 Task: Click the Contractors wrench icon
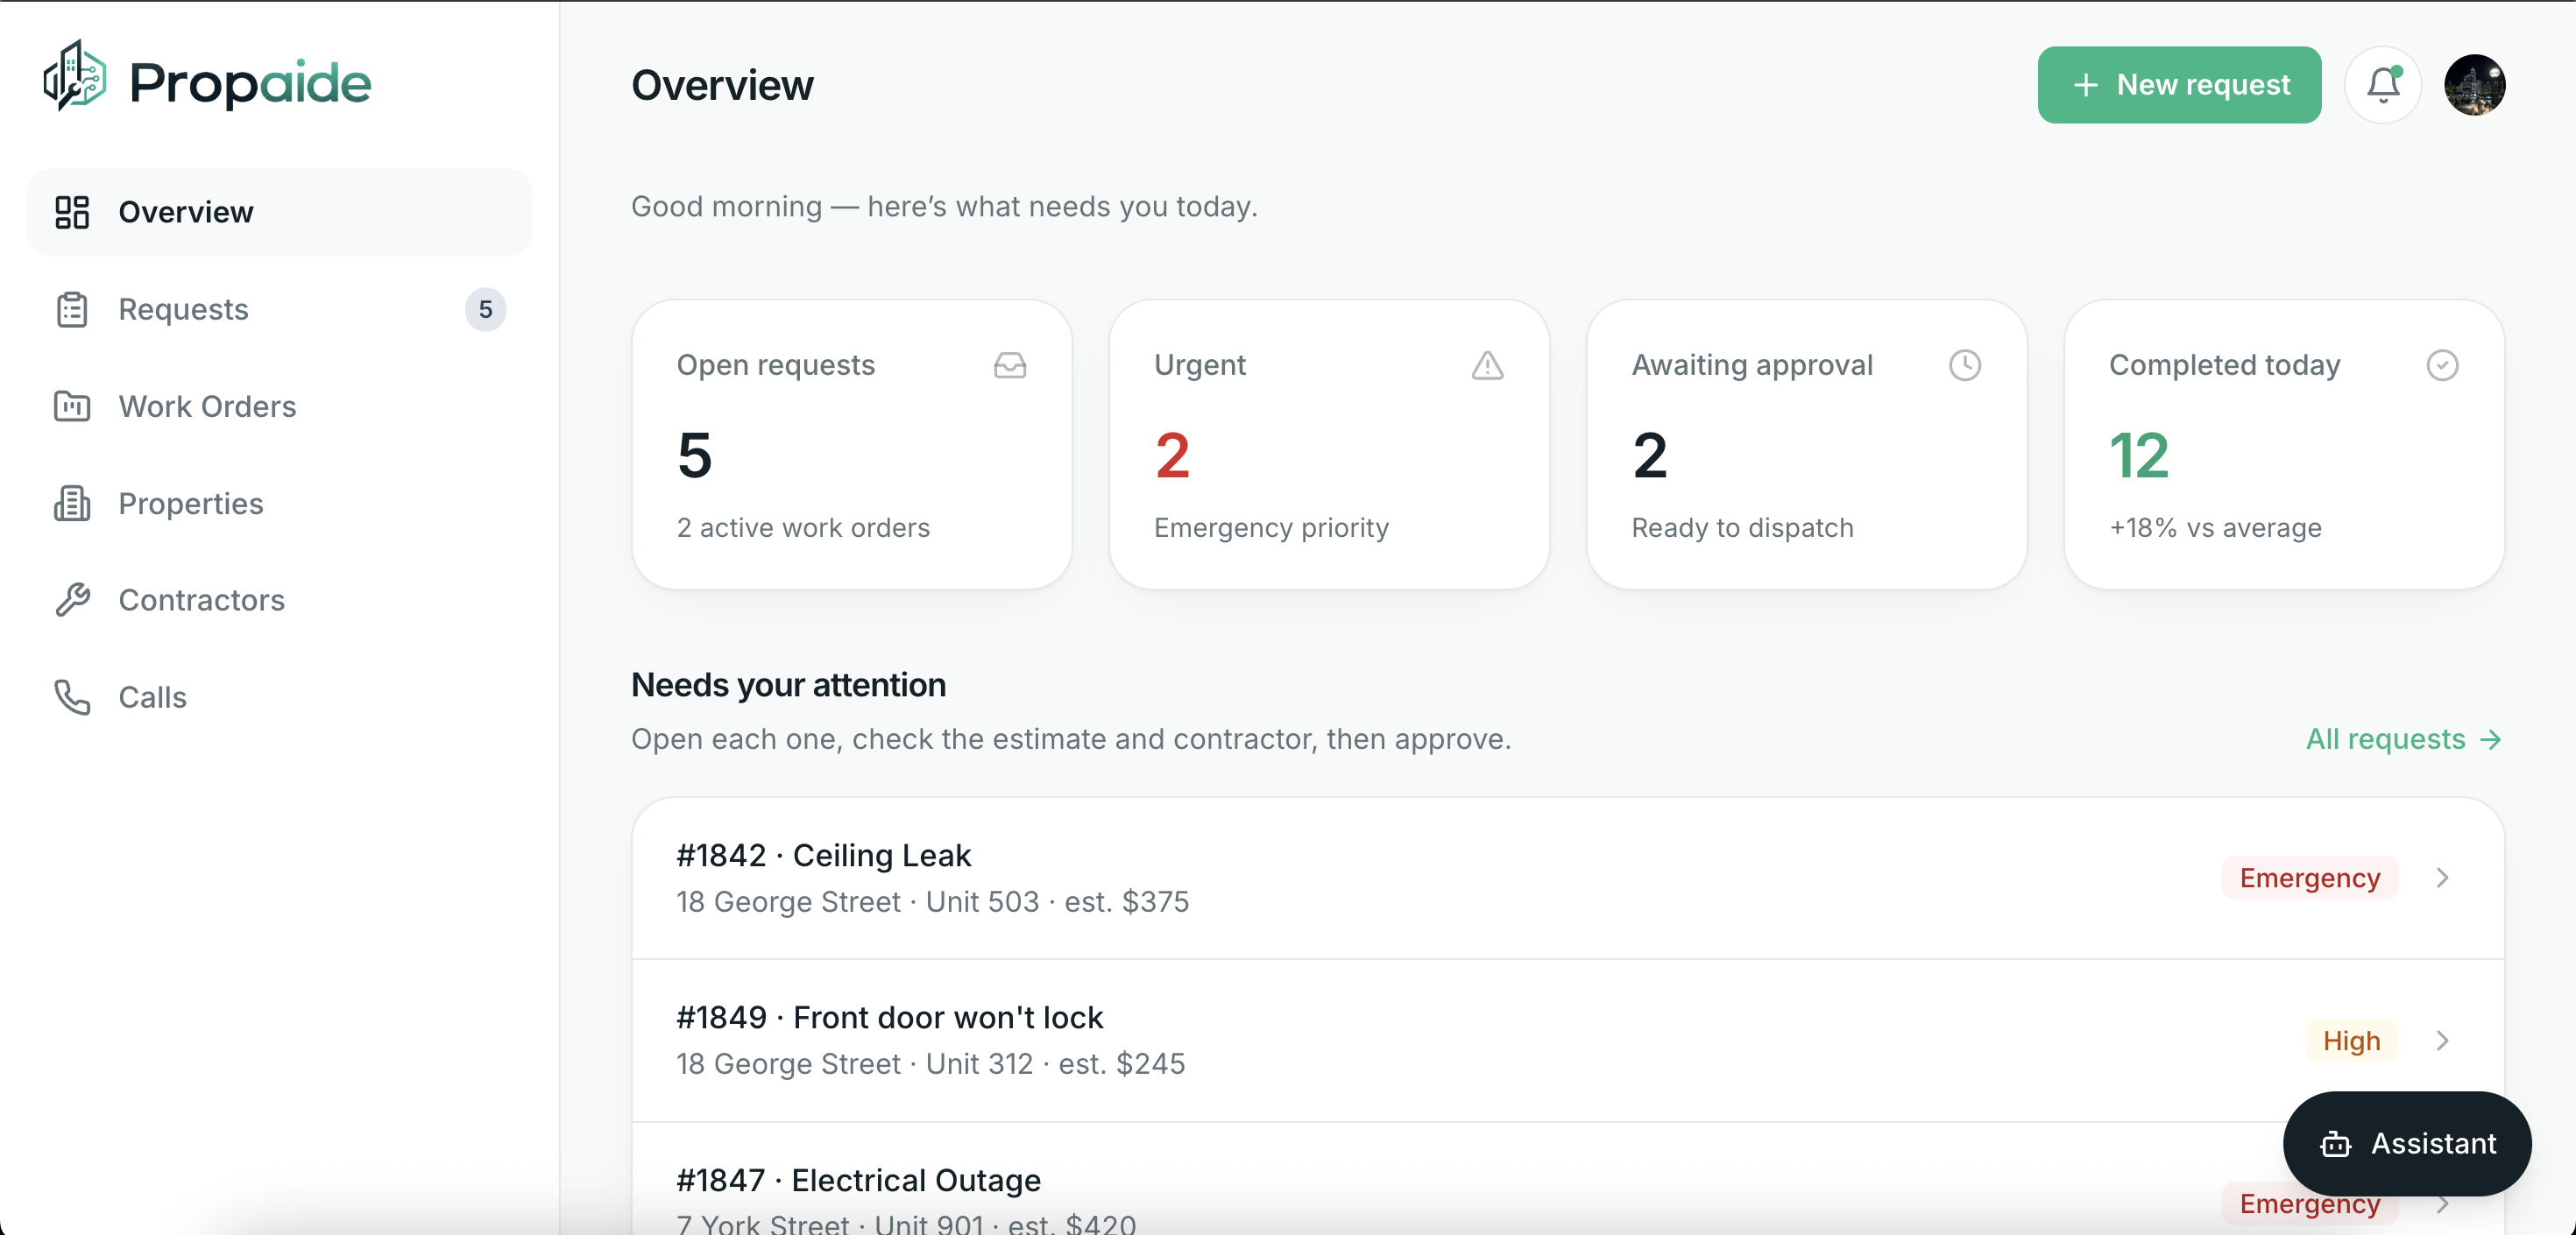(72, 600)
